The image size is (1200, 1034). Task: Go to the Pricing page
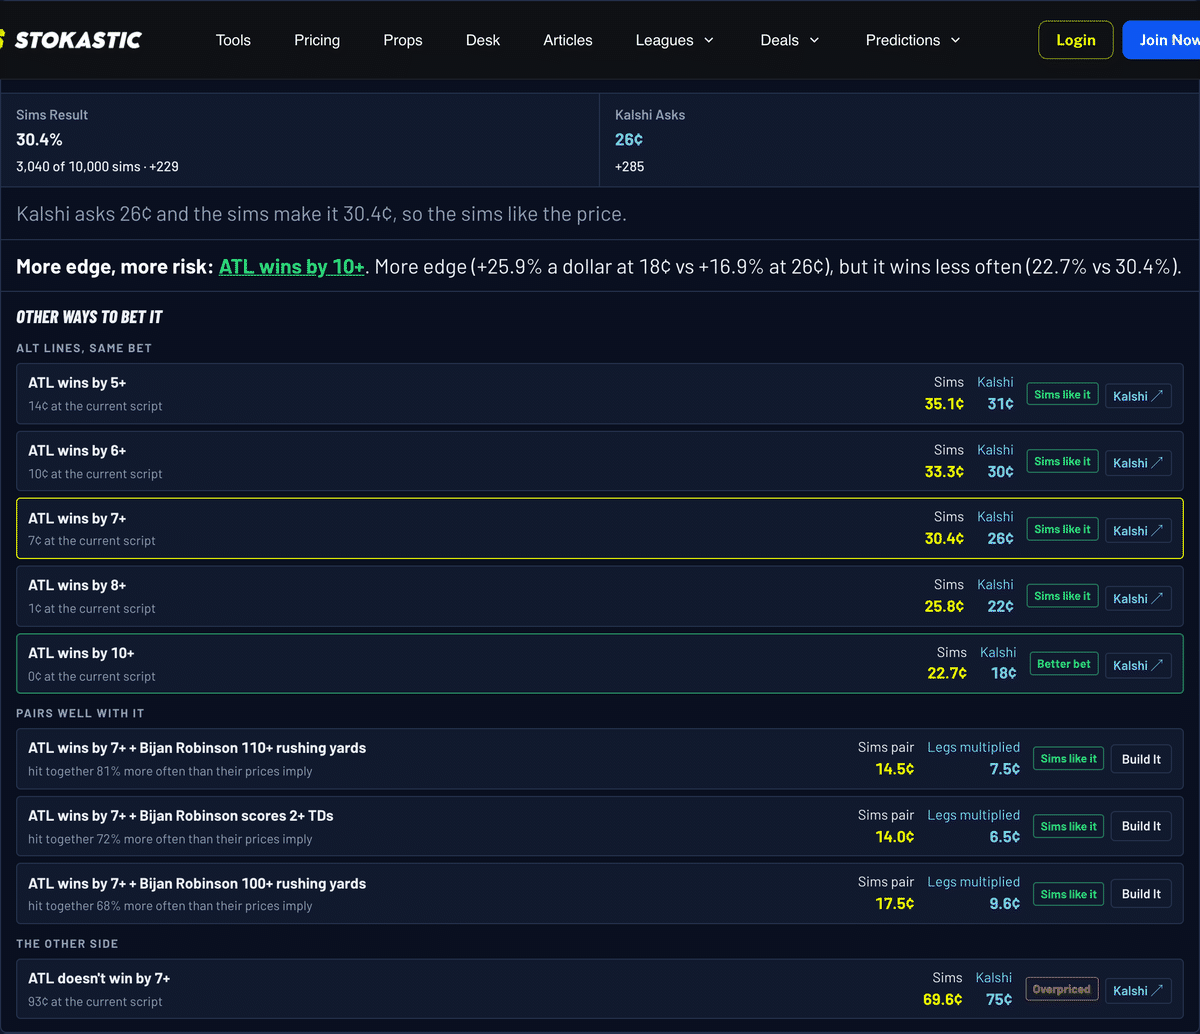(x=317, y=40)
